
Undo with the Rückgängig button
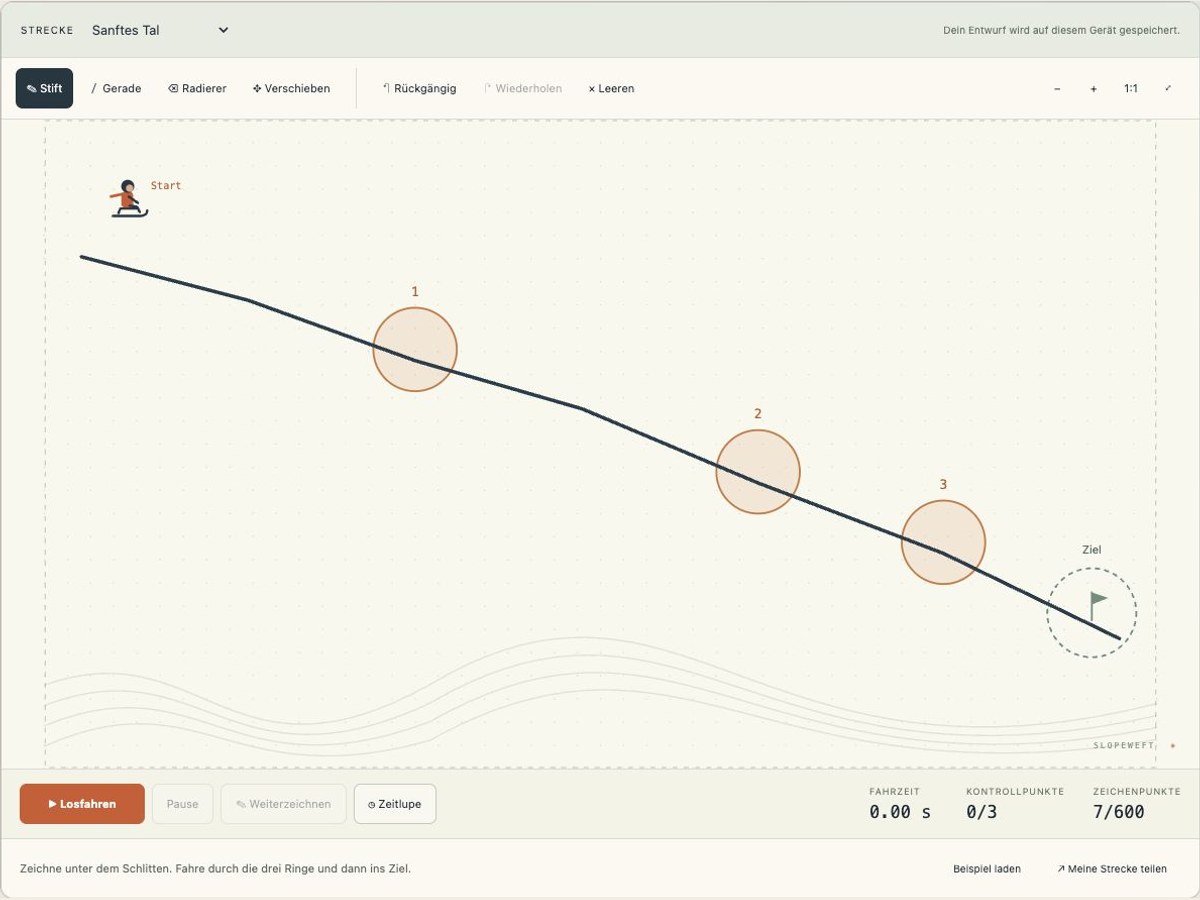(419, 88)
